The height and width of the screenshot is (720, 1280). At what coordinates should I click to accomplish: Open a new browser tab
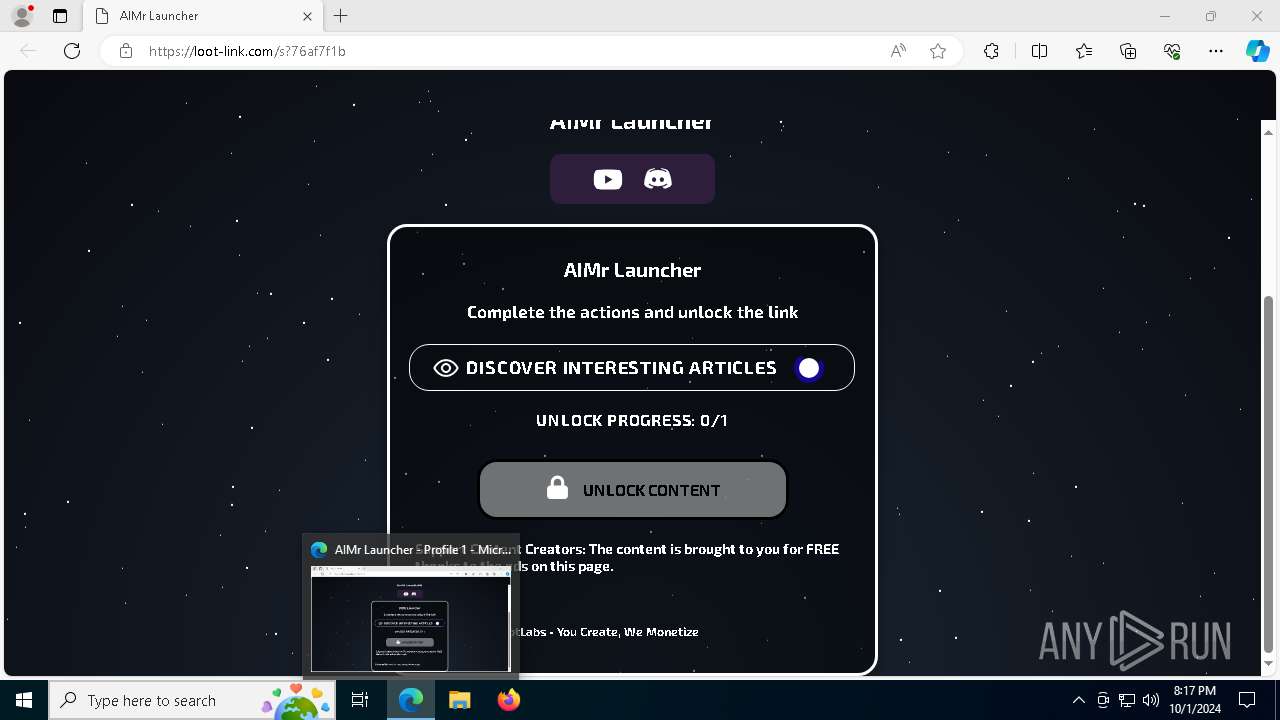click(341, 16)
